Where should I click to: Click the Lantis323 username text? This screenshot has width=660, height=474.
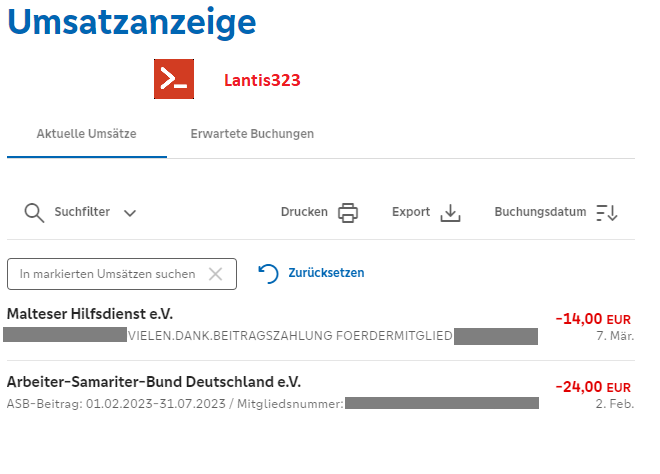[x=262, y=80]
